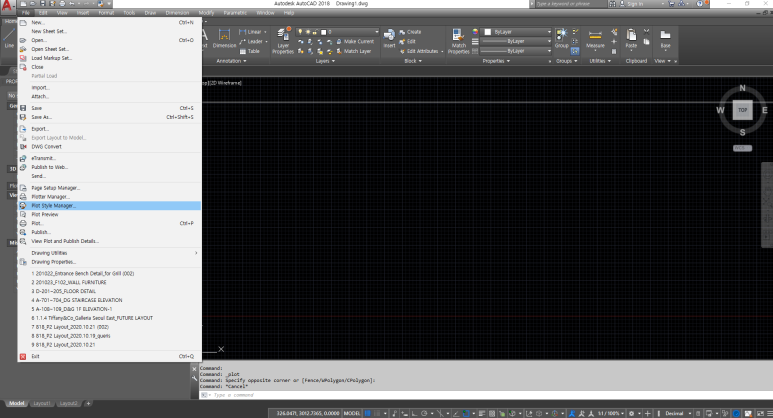Open the ByLayer object color dropdown

point(521,32)
